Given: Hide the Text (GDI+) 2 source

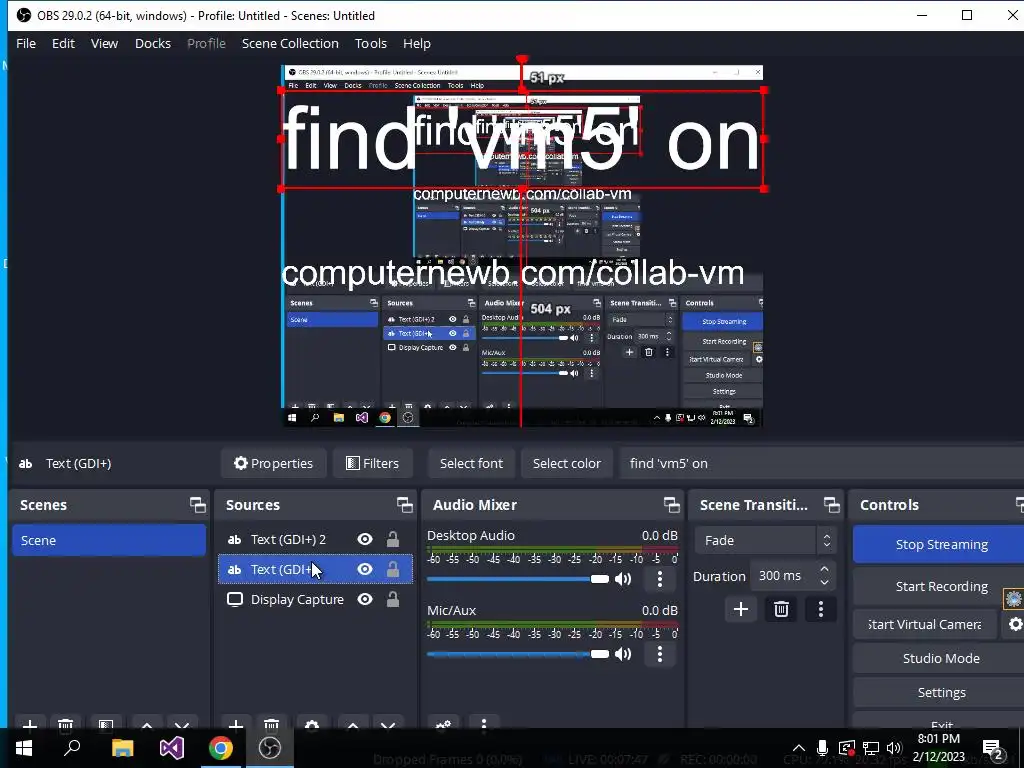Looking at the screenshot, I should coord(365,539).
